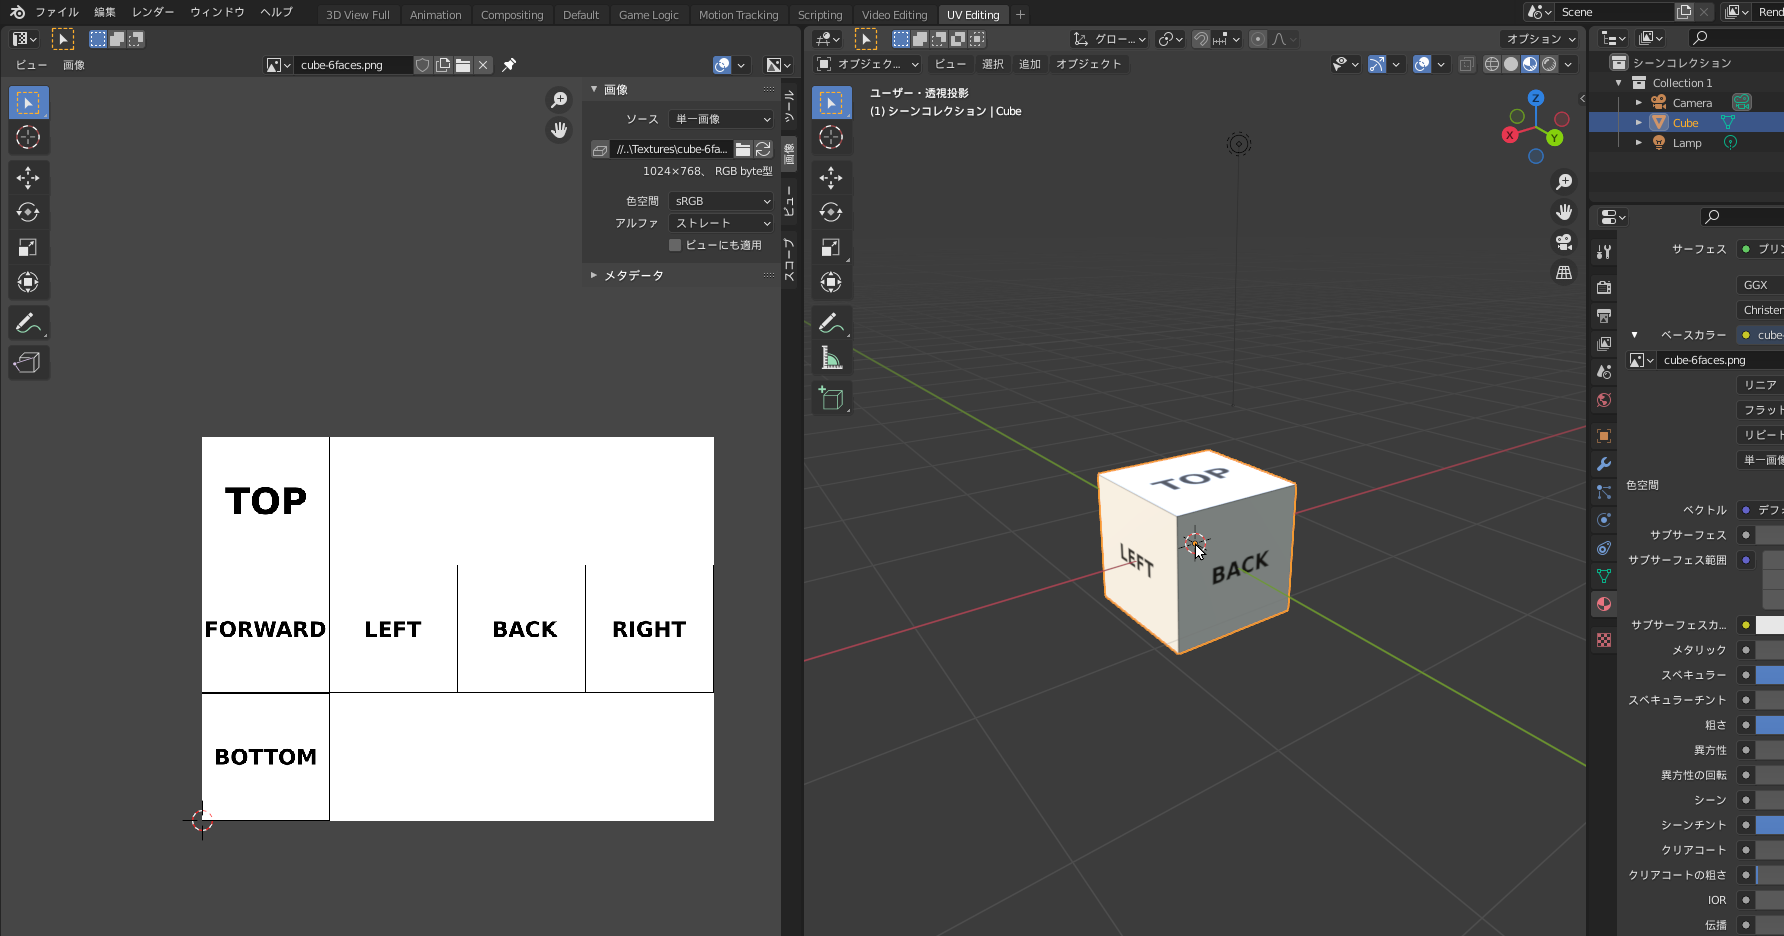Click the pan hand icon in the image editor
The width and height of the screenshot is (1784, 936).
pos(559,130)
